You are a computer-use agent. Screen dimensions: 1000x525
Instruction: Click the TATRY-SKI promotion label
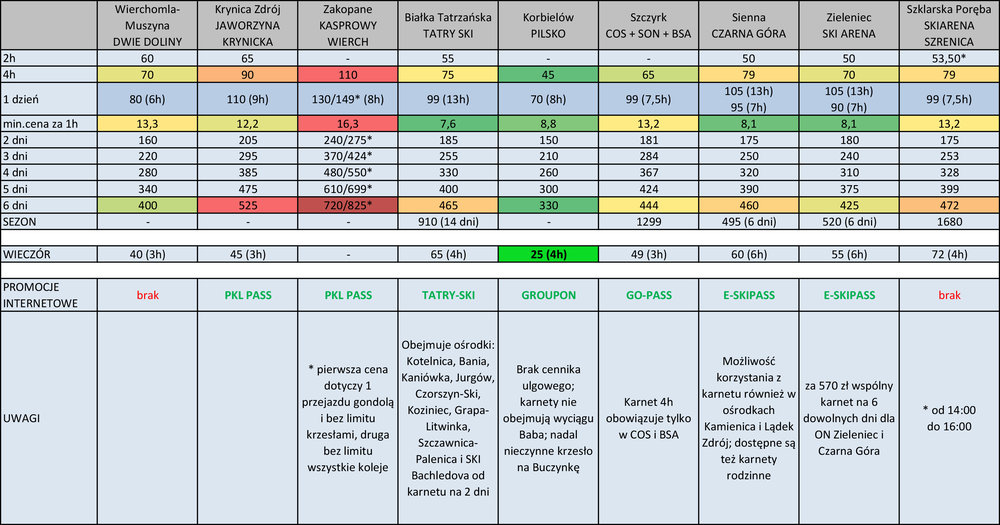pos(448,295)
